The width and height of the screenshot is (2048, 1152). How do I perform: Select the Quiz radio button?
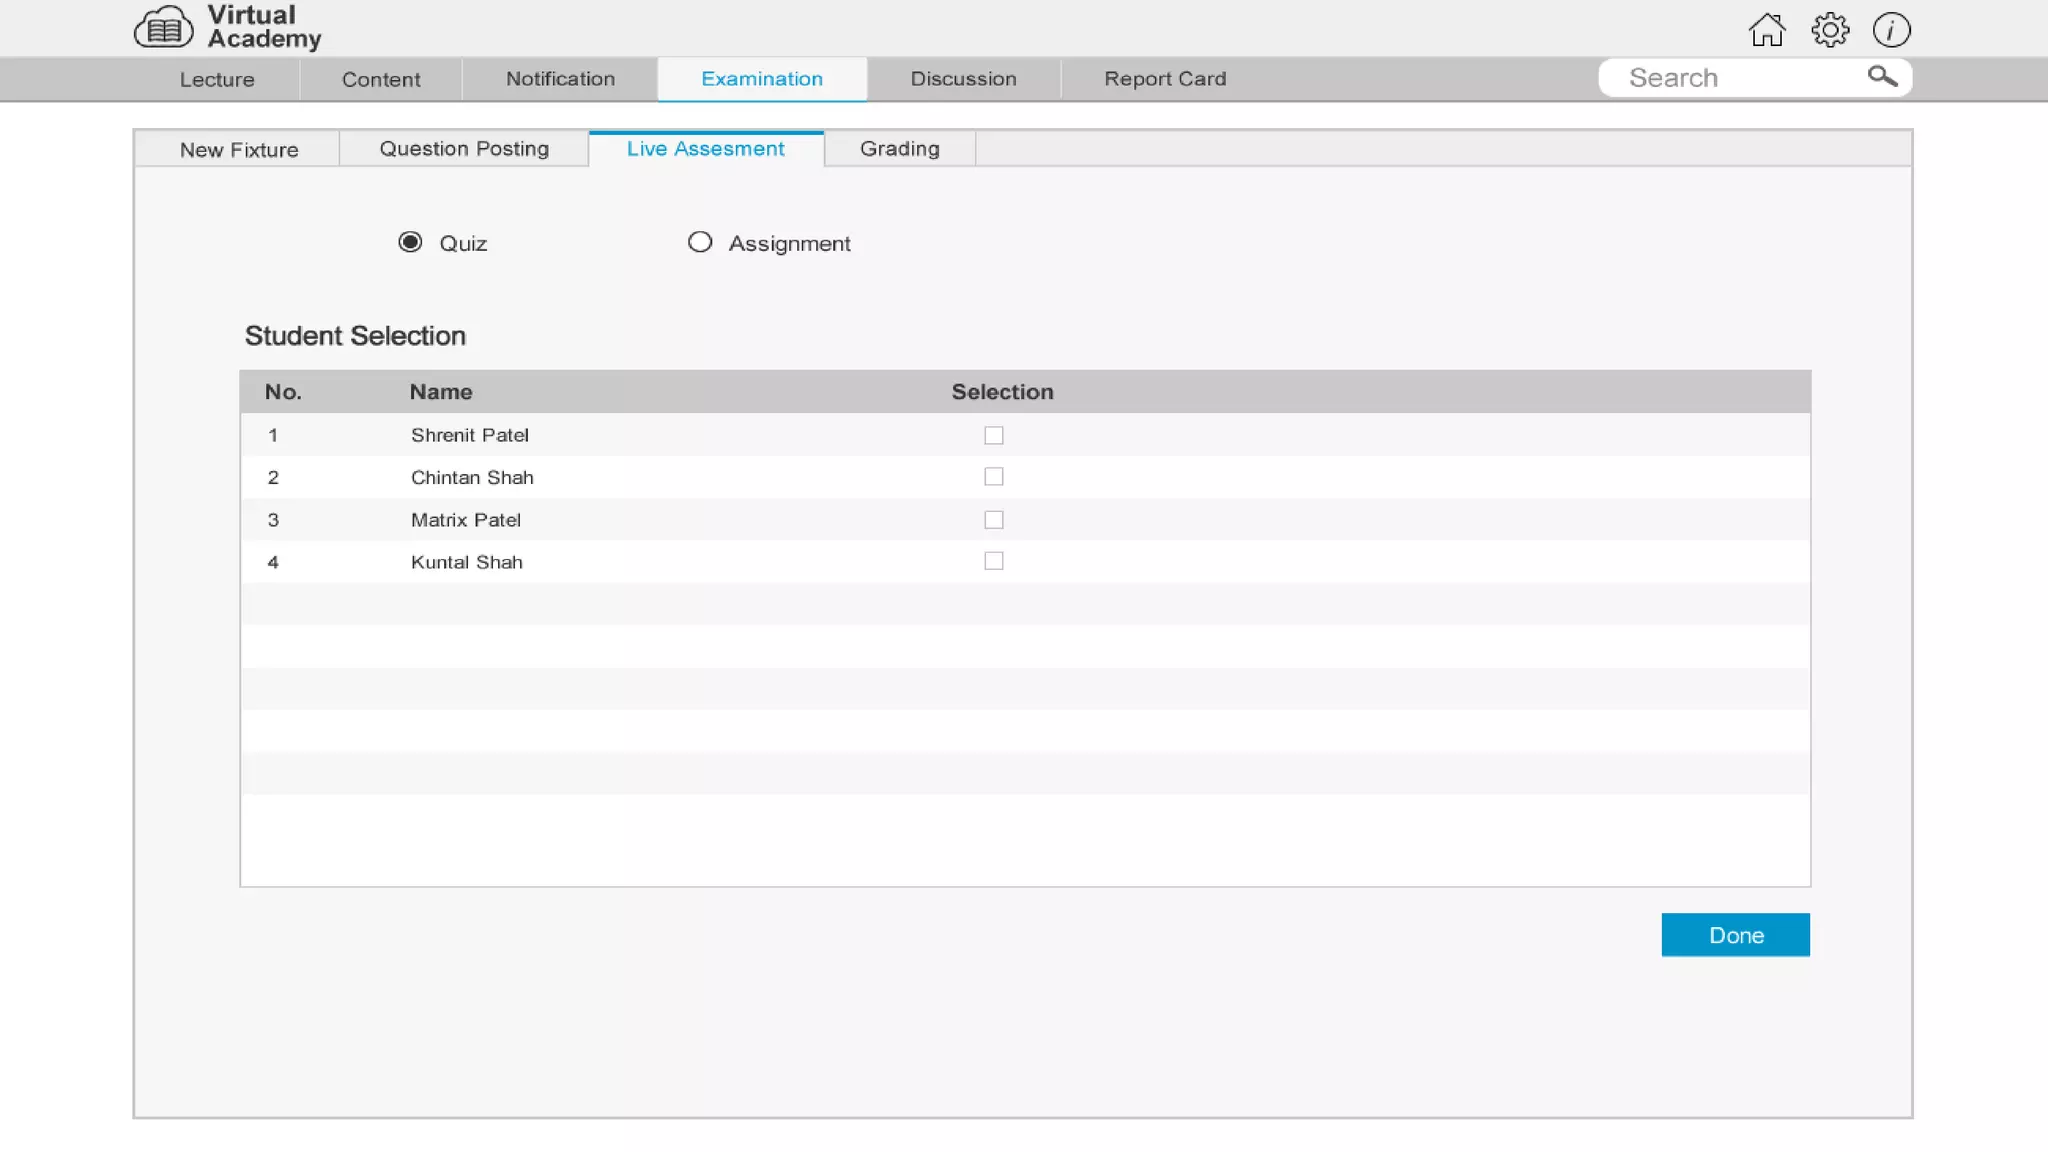pyautogui.click(x=410, y=243)
